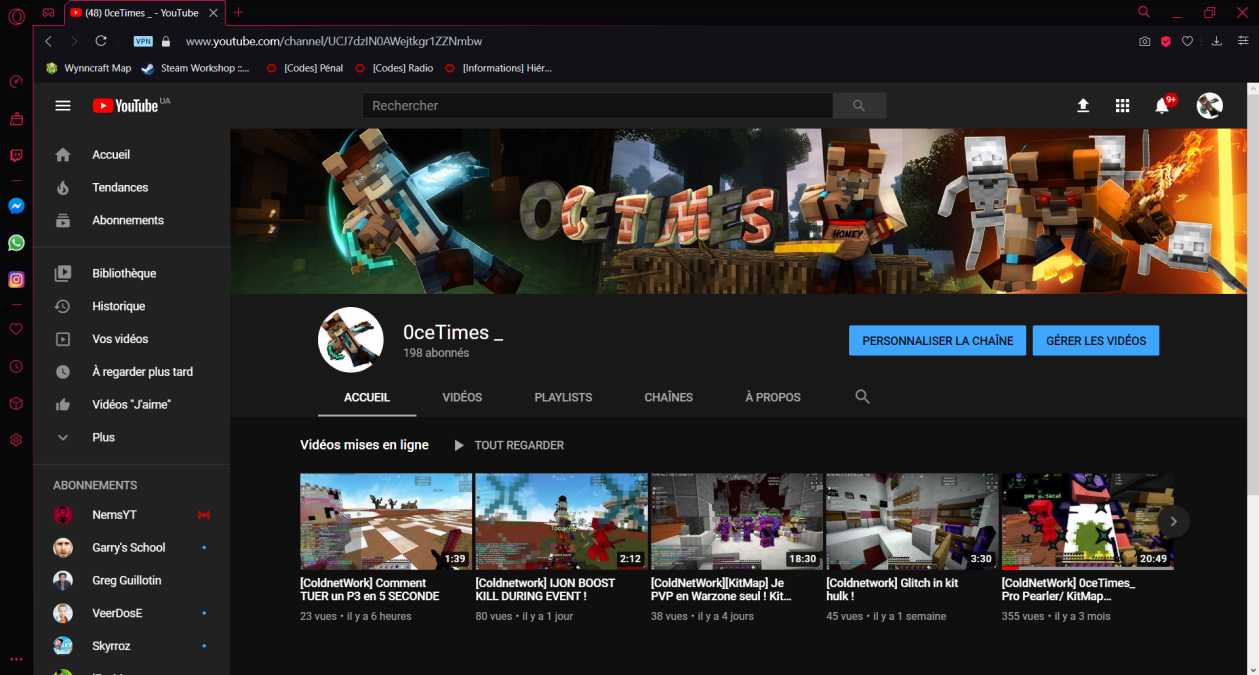Open IJON BOOST KILL video title
1259x675 pixels.
tap(545, 589)
